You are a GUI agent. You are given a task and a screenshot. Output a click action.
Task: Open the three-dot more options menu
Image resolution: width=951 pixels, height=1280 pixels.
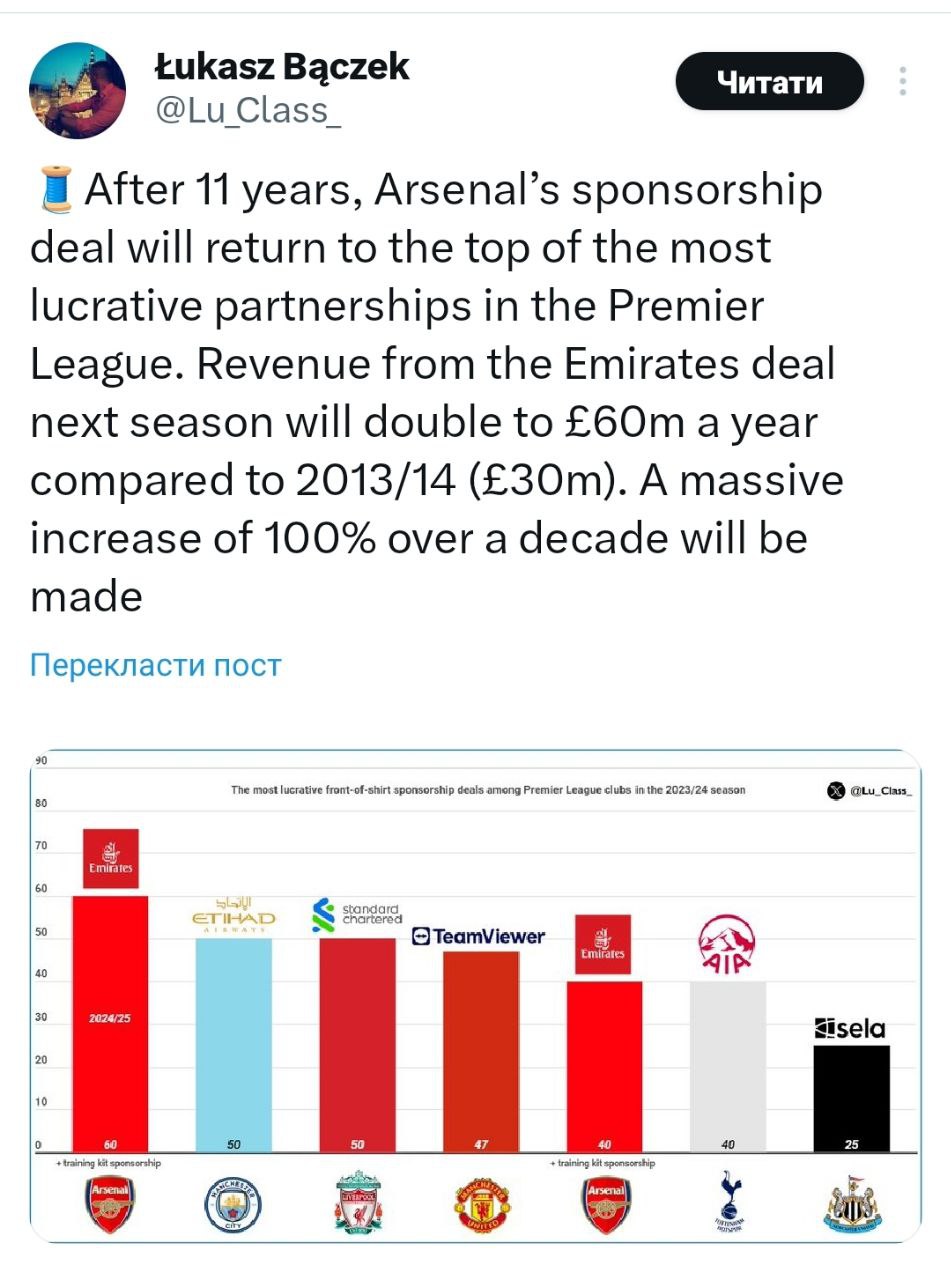click(903, 81)
